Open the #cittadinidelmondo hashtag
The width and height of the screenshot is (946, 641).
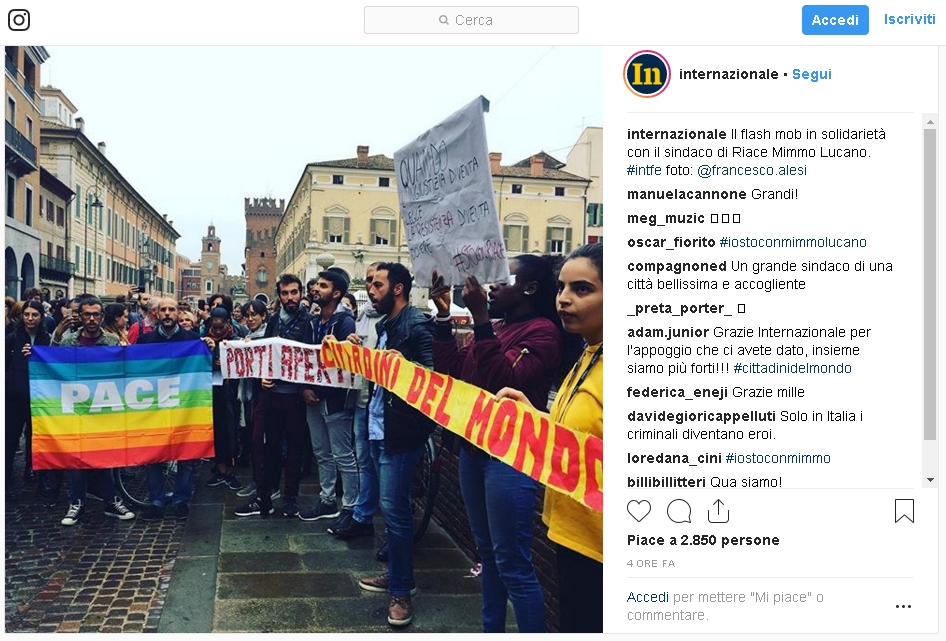coord(792,368)
